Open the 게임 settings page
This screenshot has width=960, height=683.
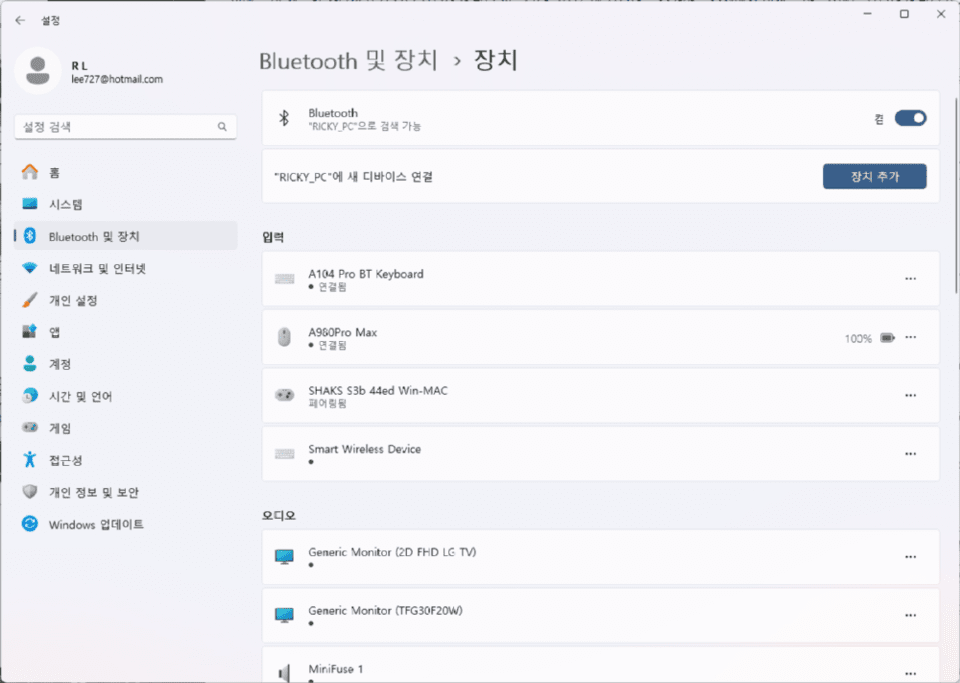tap(126, 428)
